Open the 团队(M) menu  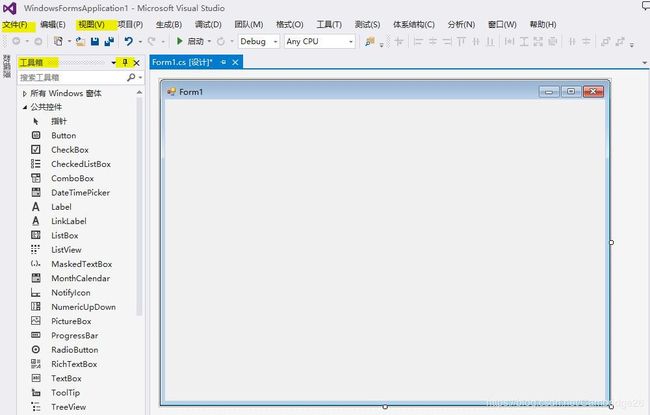pos(249,24)
